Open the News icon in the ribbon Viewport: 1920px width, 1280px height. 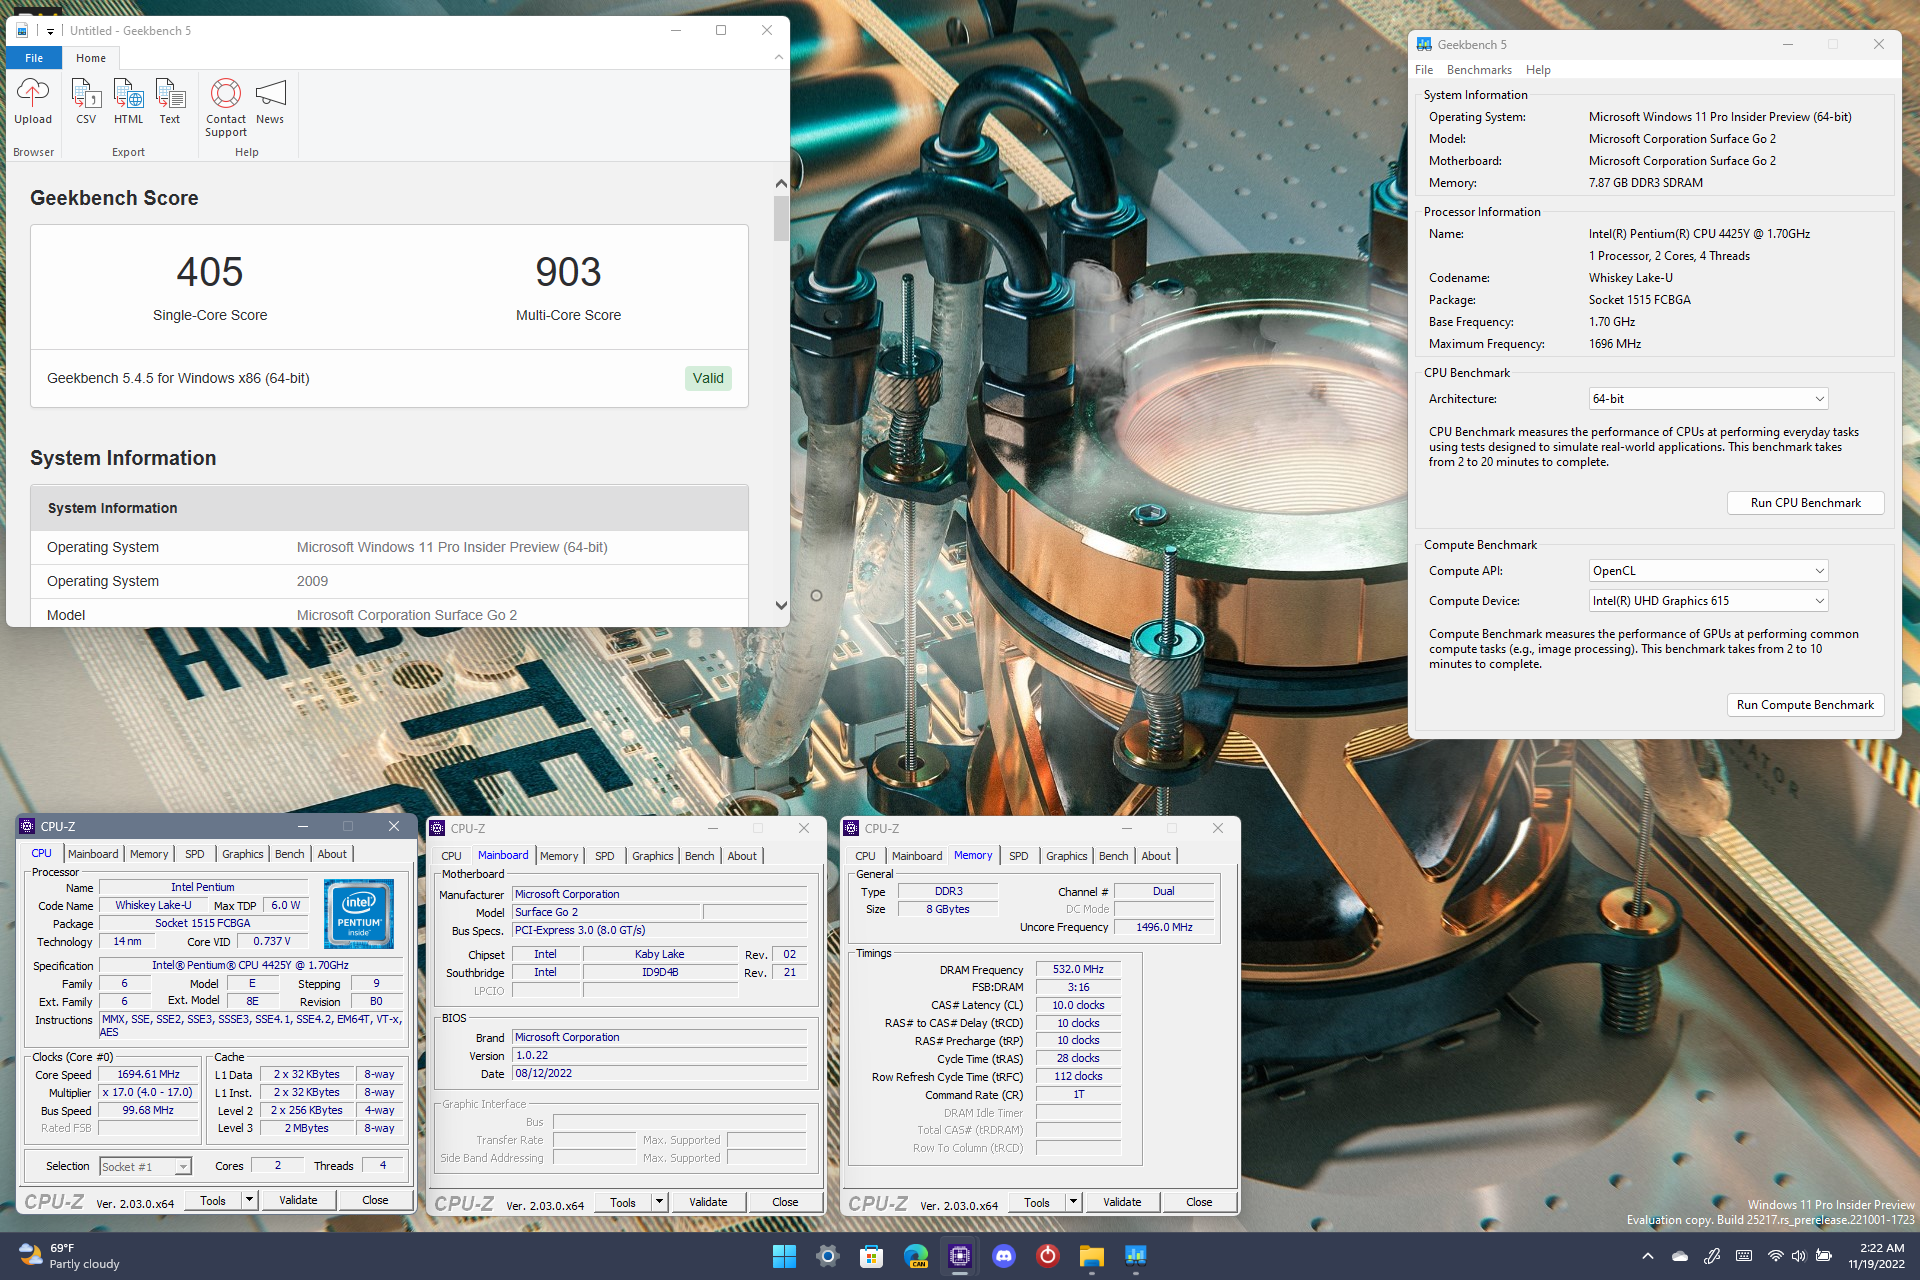coord(270,102)
